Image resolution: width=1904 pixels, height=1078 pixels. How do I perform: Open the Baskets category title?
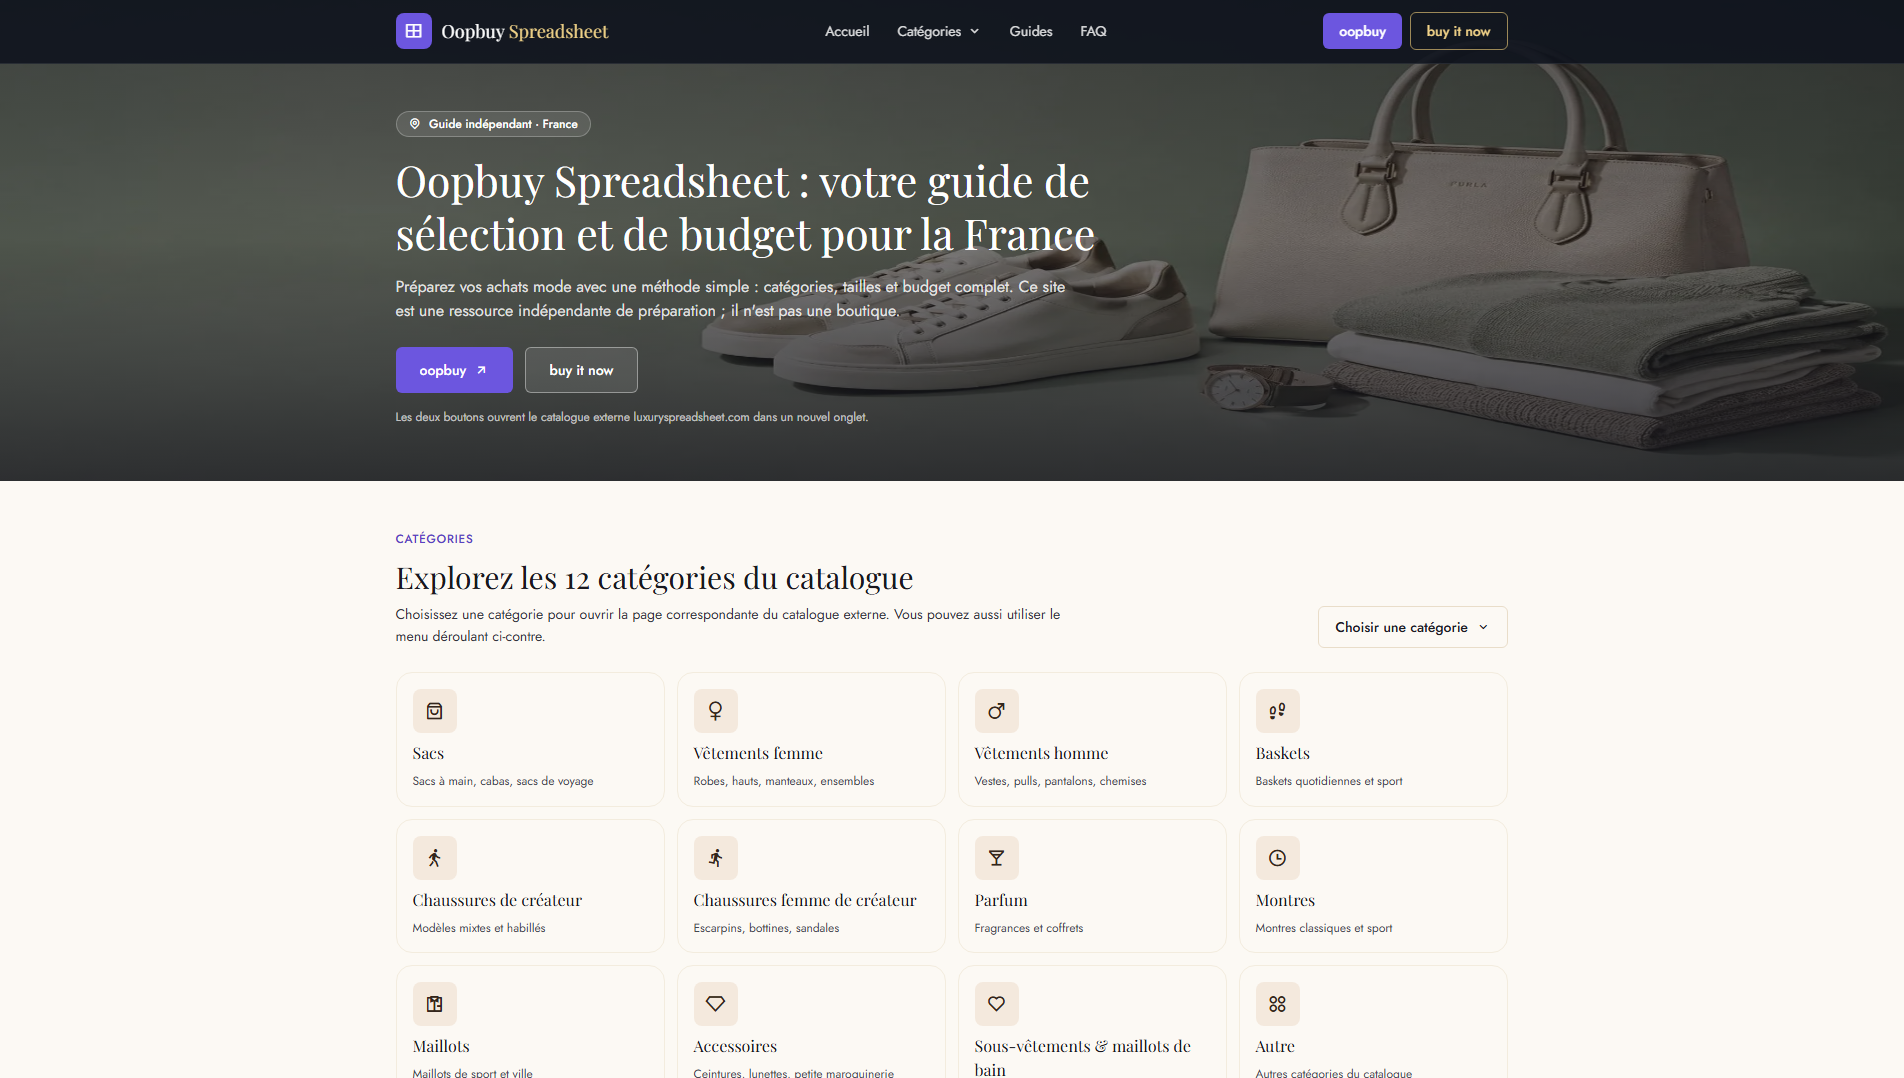tap(1282, 753)
